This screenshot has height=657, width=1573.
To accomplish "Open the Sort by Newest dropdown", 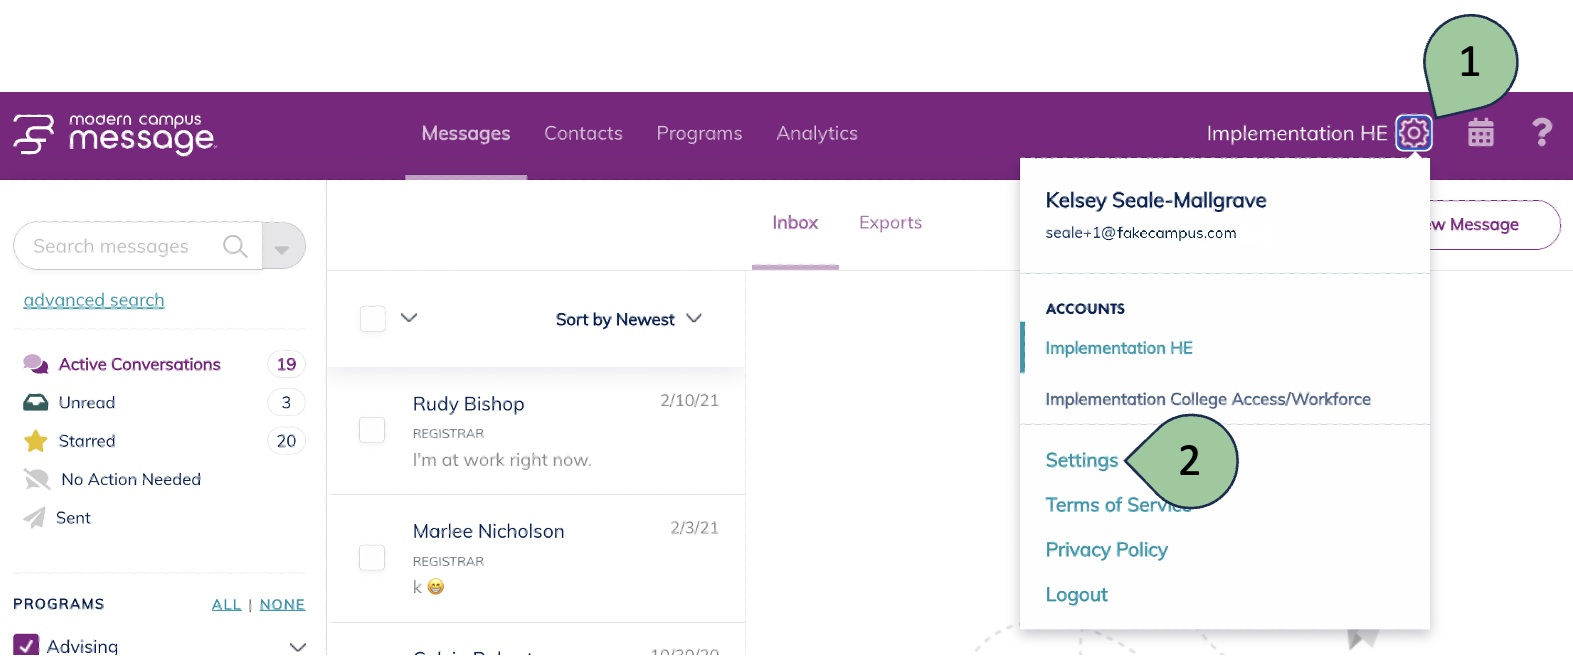I will click(629, 319).
